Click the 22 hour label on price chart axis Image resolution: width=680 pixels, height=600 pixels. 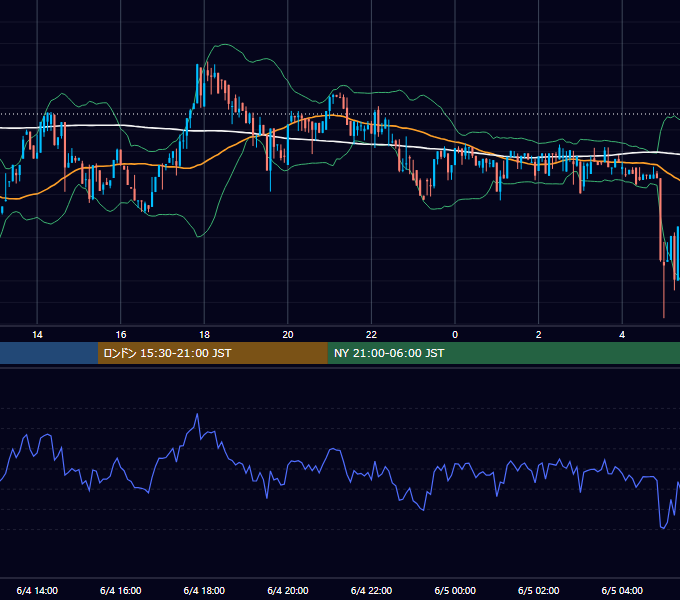point(371,335)
